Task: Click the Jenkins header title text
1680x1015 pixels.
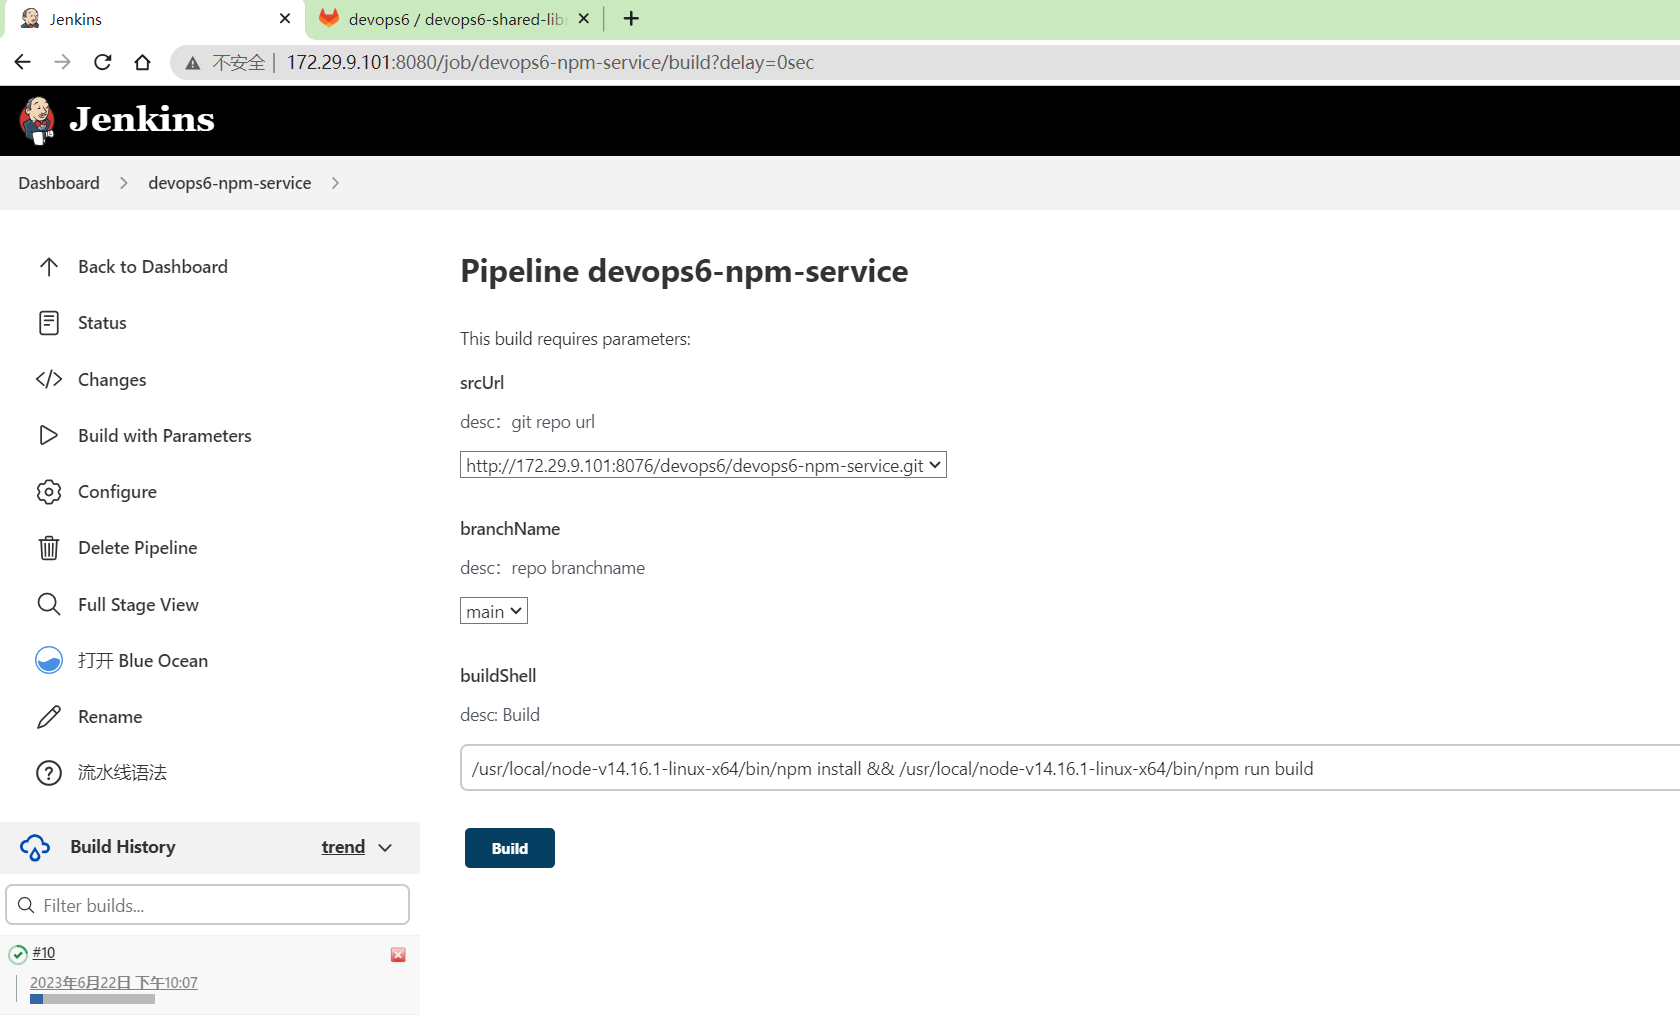Action: pos(142,119)
